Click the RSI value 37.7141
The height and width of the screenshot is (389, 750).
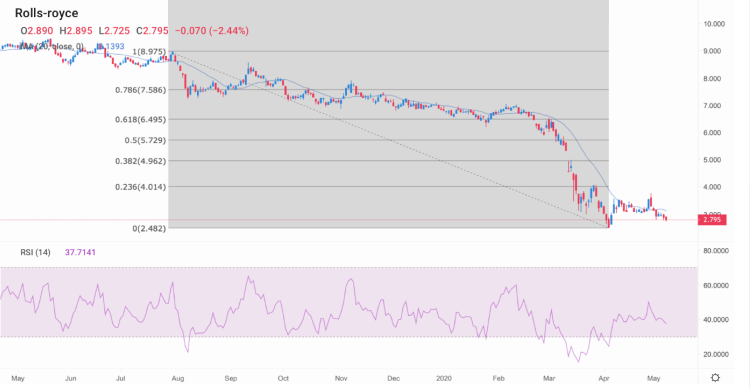pyautogui.click(x=80, y=252)
